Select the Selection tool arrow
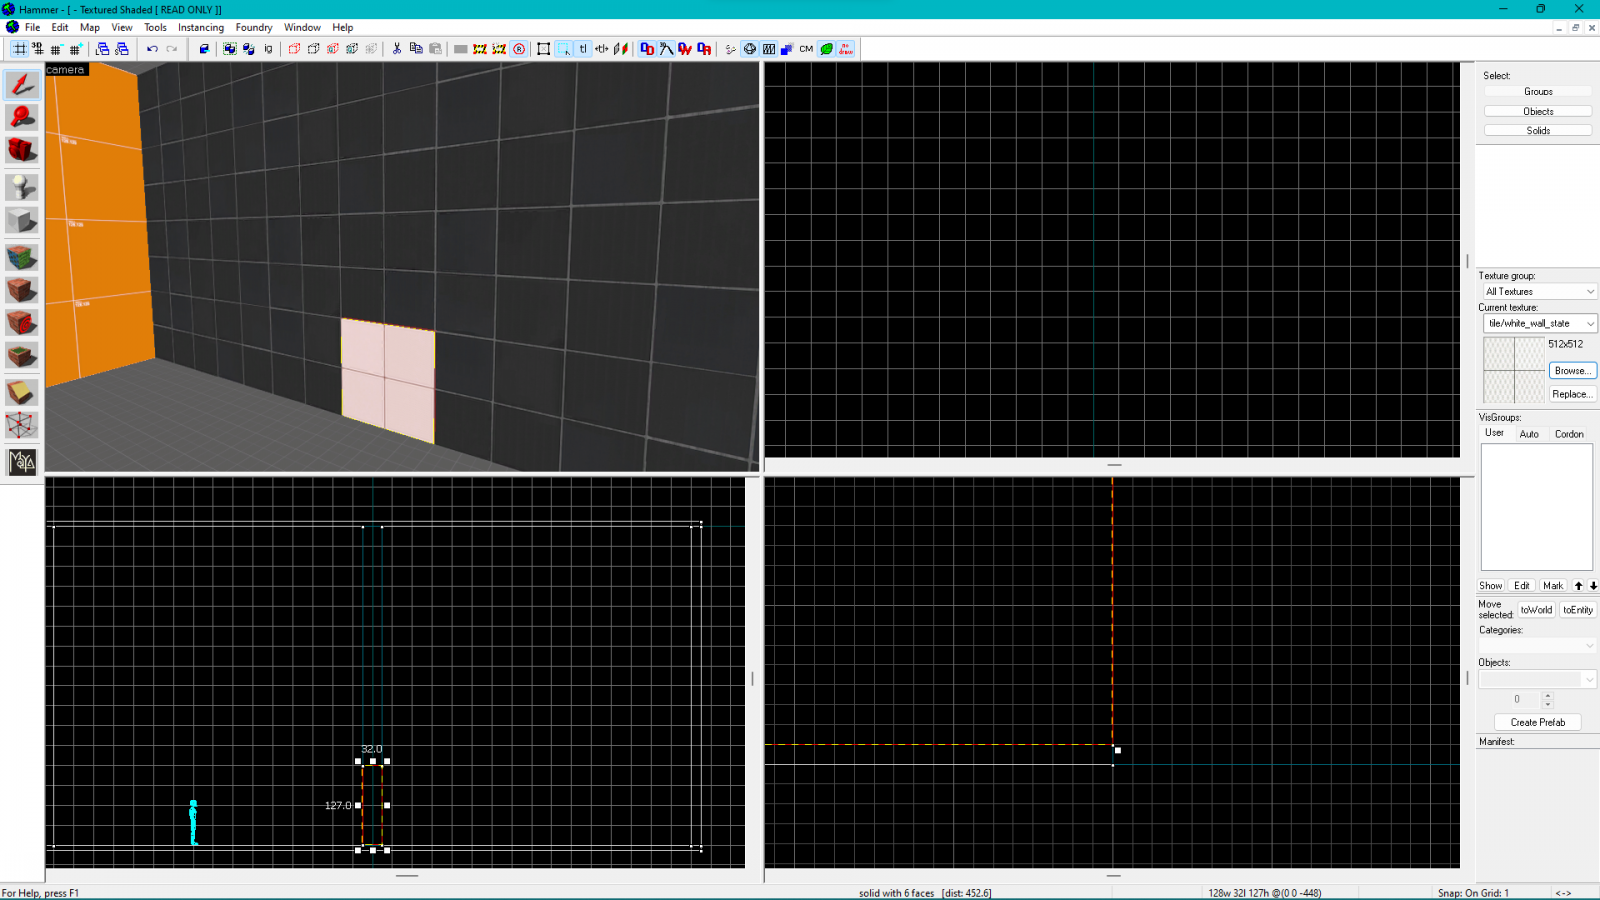This screenshot has height=900, width=1600. pos(22,85)
